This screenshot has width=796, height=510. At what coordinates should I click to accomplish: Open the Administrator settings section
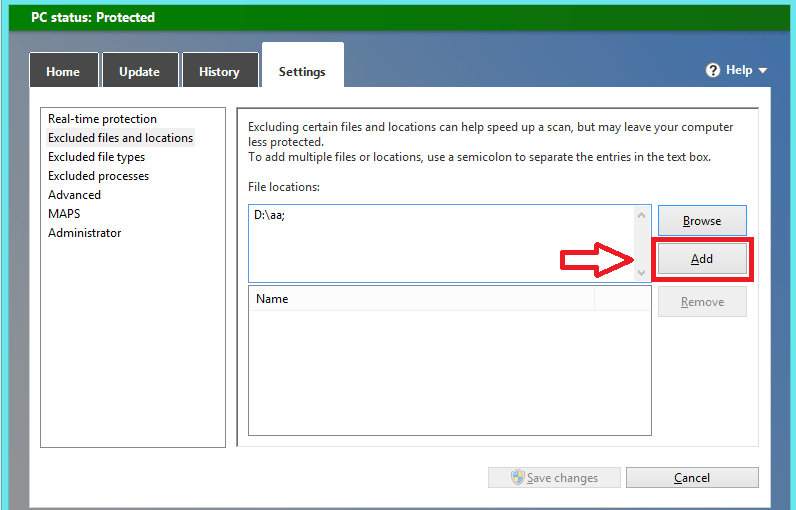[x=84, y=233]
